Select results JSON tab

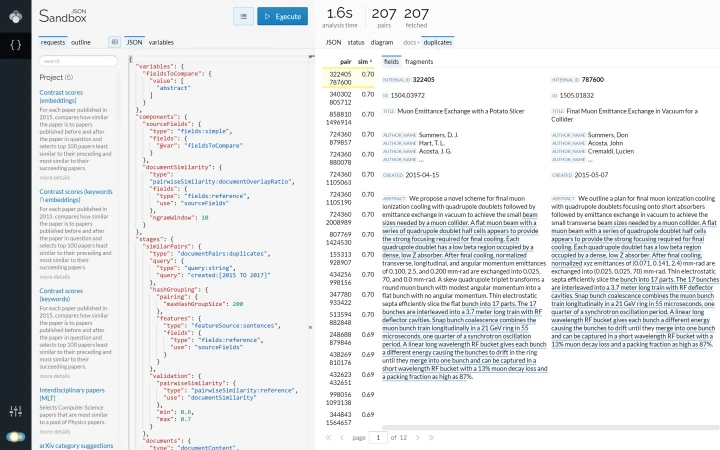(333, 42)
